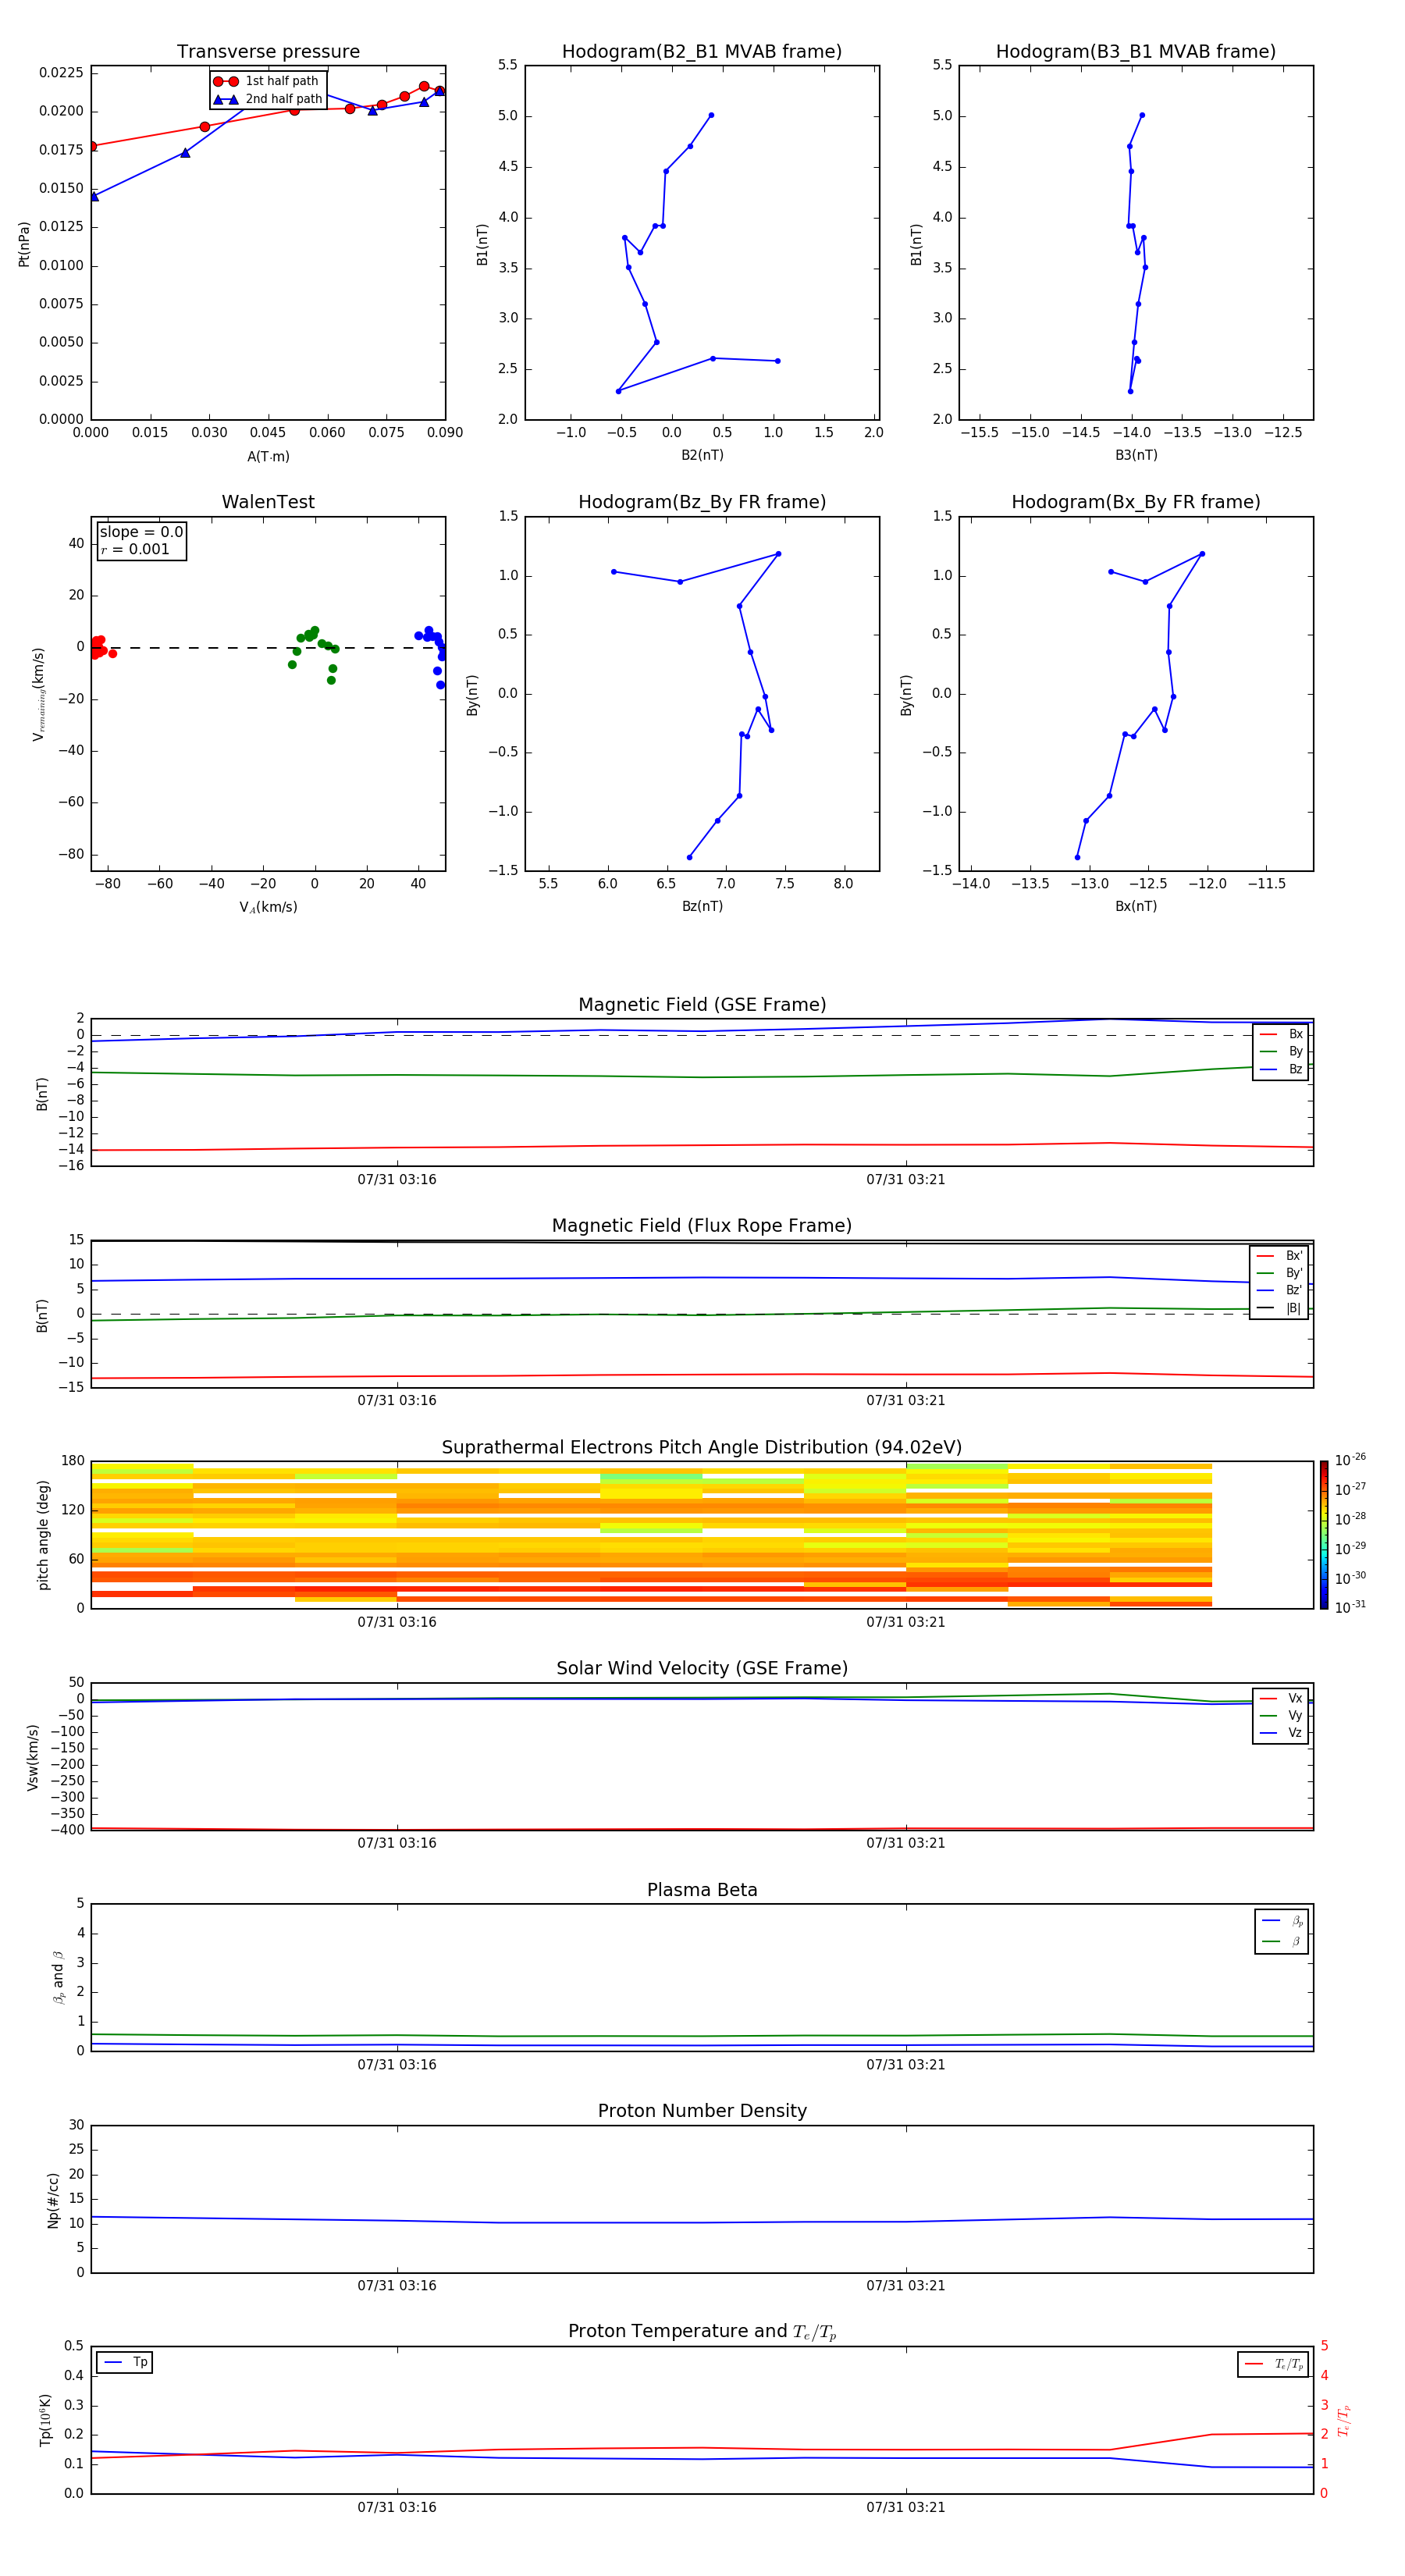Image resolution: width=1405 pixels, height=2576 pixels.
Task: Click the V_remaining(km/s) y-axis label
Action: (39, 694)
